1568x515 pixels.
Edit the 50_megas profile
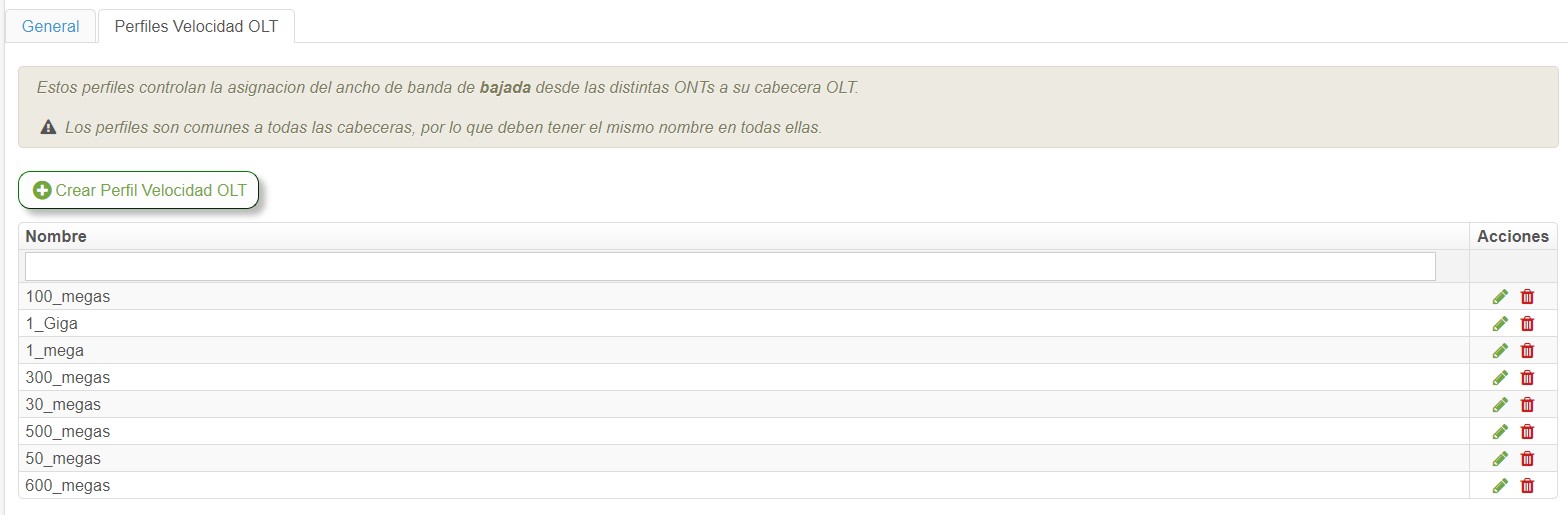[1500, 459]
